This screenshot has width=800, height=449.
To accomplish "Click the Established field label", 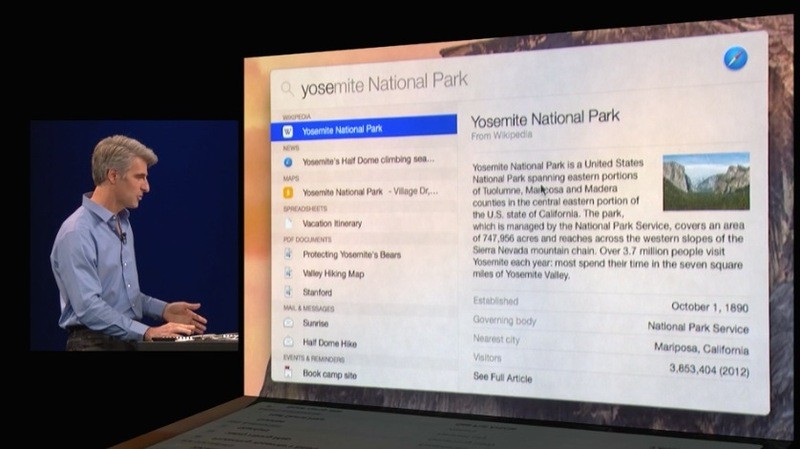I will point(495,301).
